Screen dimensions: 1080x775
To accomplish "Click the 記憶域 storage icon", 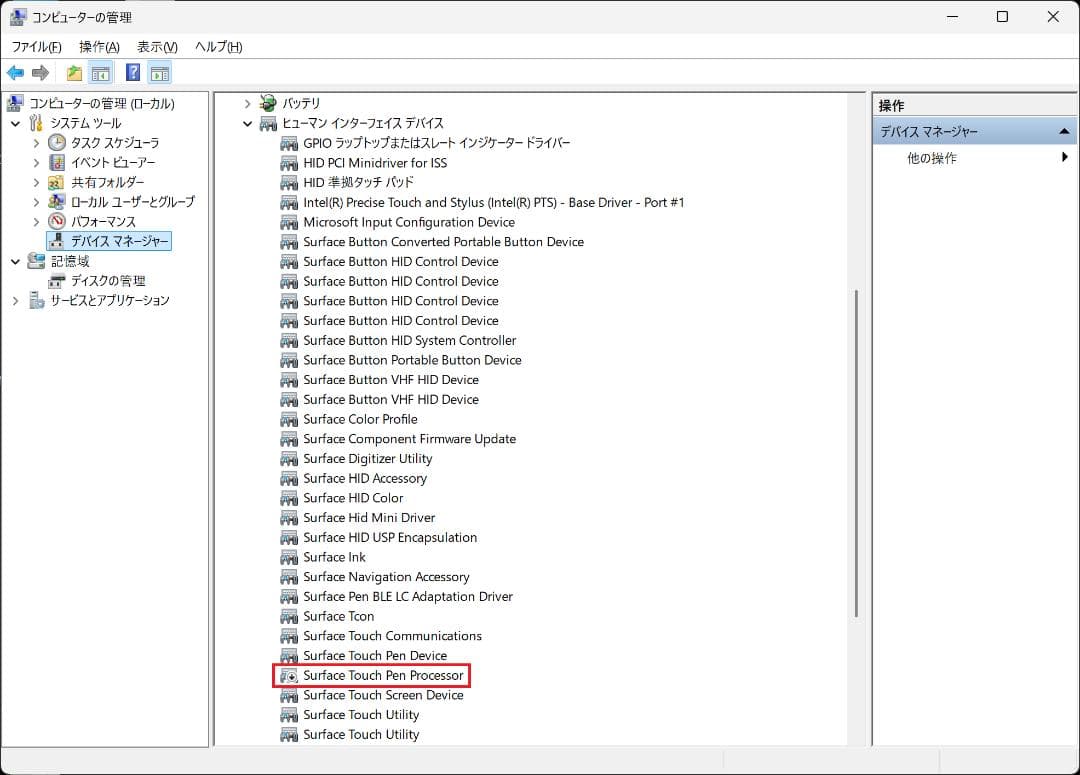I will coord(36,261).
